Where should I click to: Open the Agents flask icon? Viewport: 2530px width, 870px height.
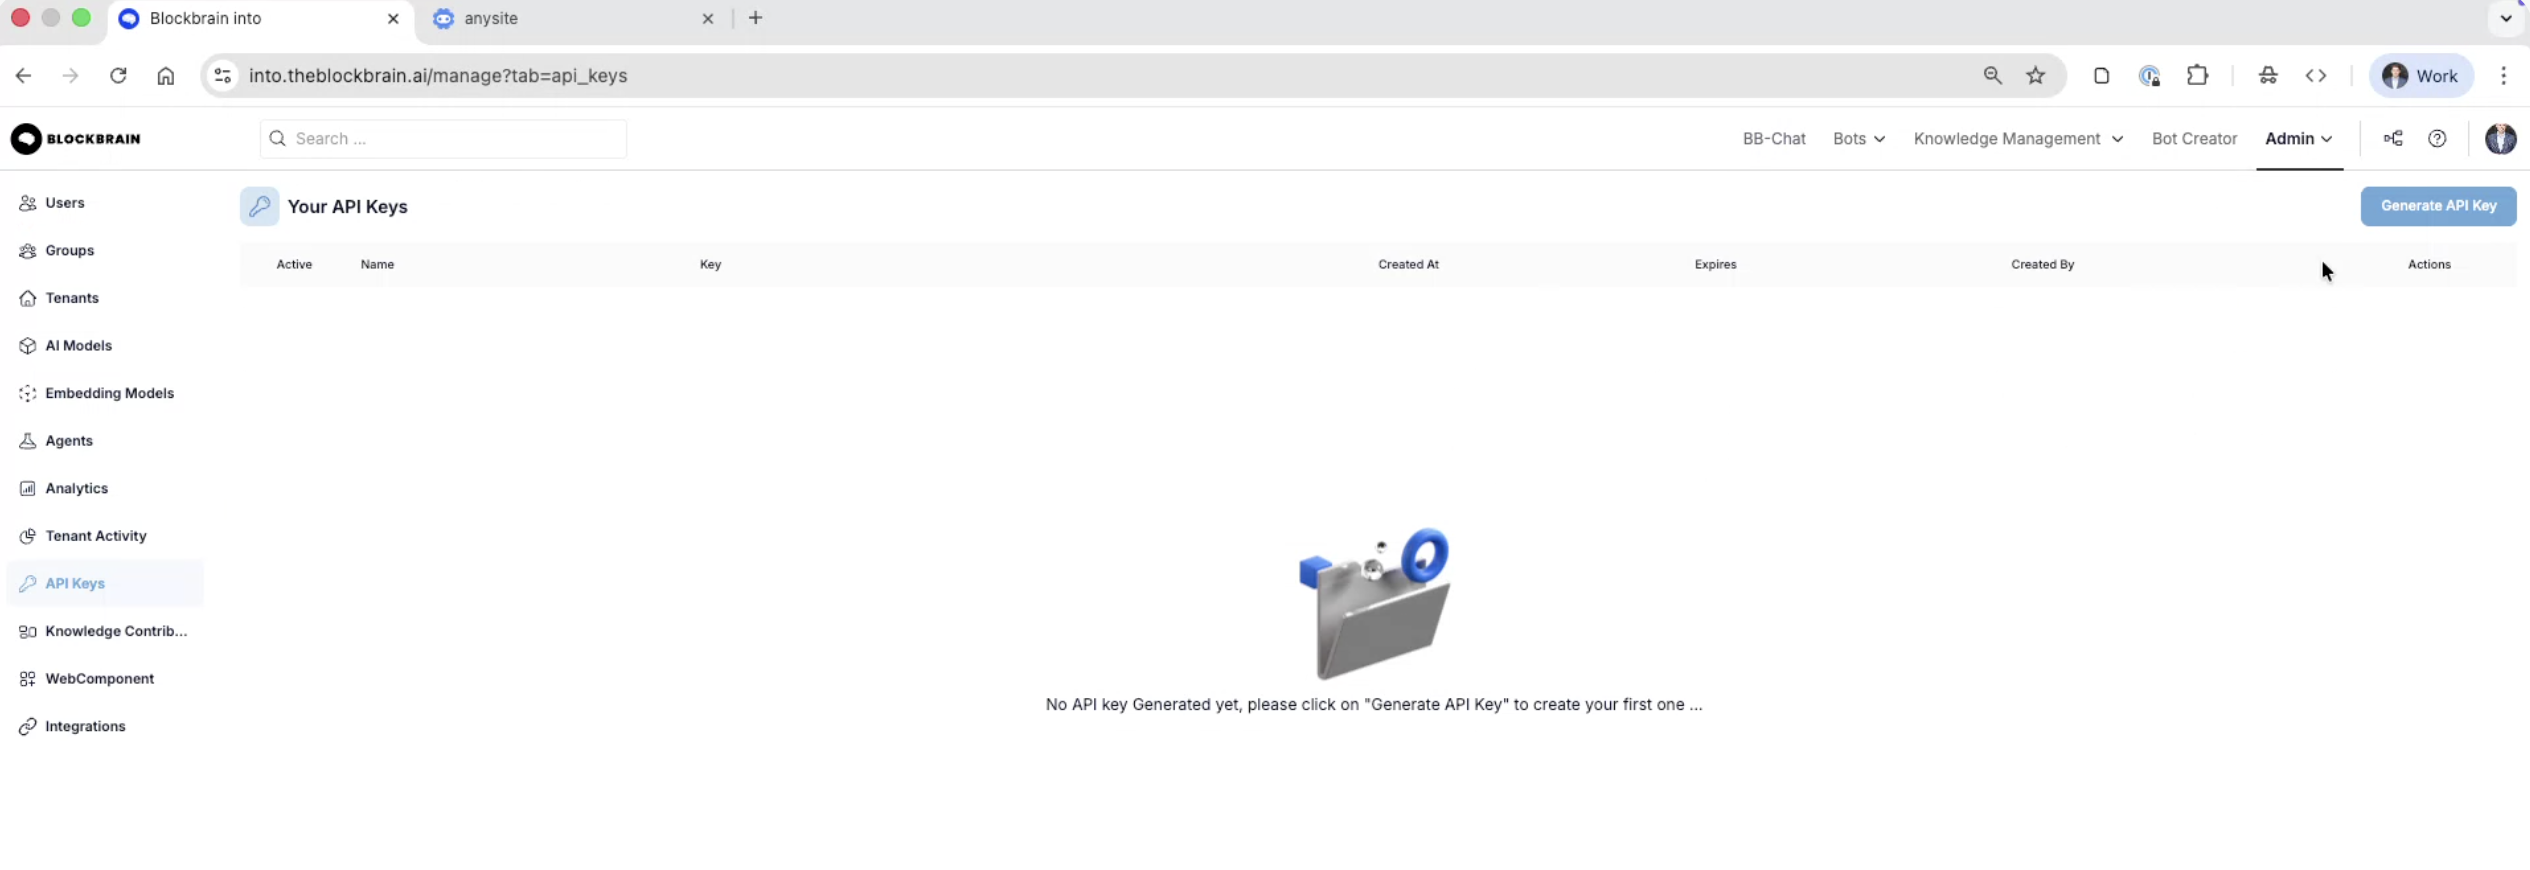27,441
